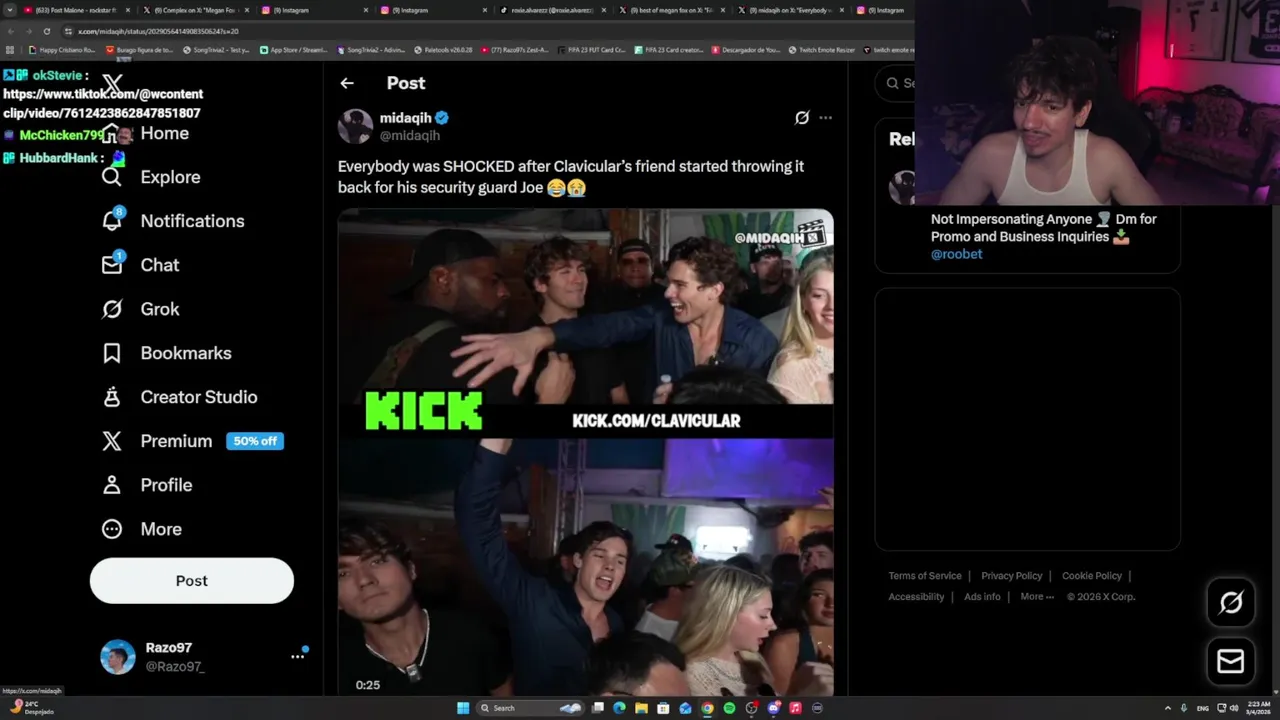Screen dimensions: 1280x720
Task: Expand the footer More options
Action: coord(1037,597)
